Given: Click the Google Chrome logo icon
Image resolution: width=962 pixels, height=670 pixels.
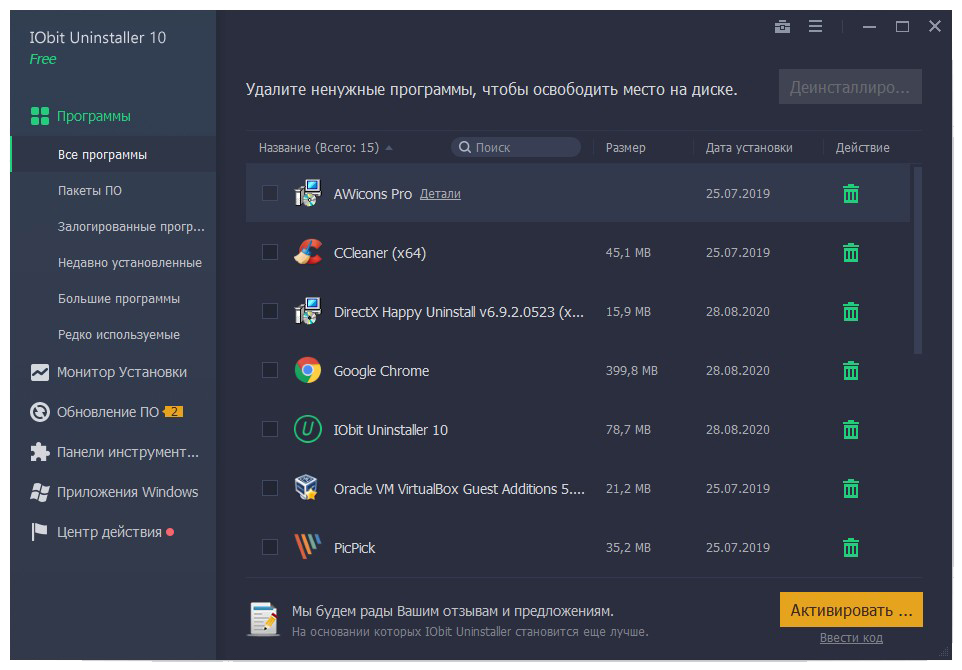Looking at the screenshot, I should 307,370.
